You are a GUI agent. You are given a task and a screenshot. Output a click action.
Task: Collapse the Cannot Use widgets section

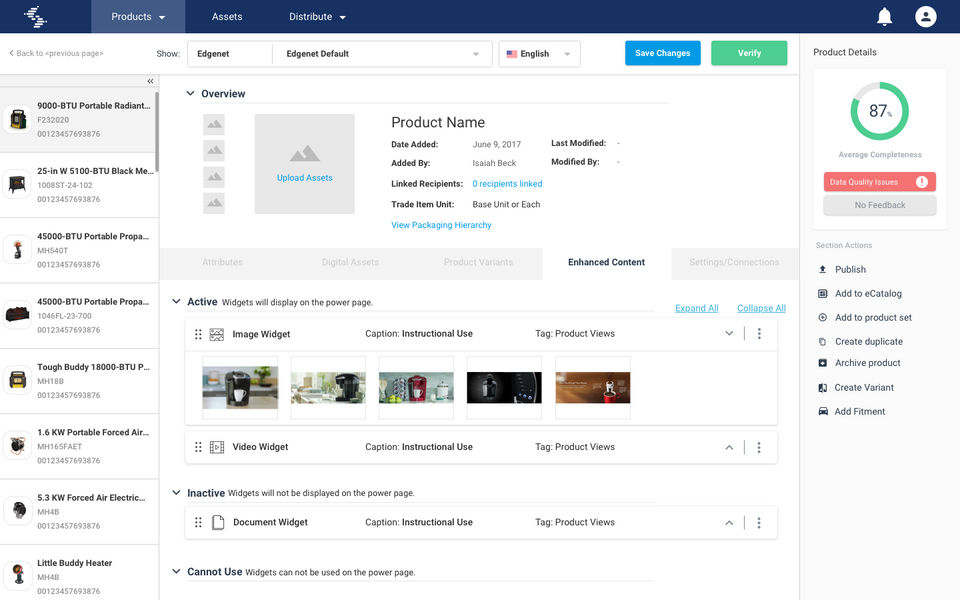(176, 571)
